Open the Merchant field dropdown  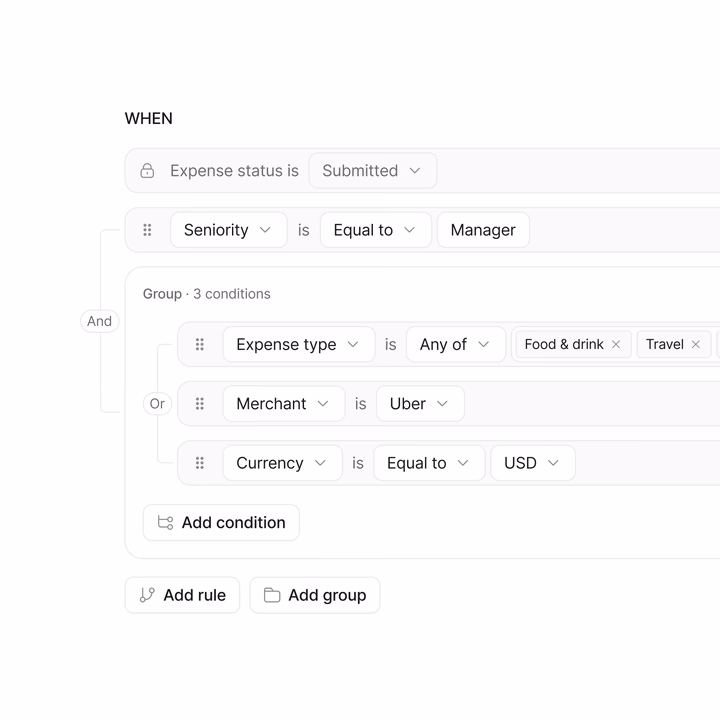coord(284,403)
